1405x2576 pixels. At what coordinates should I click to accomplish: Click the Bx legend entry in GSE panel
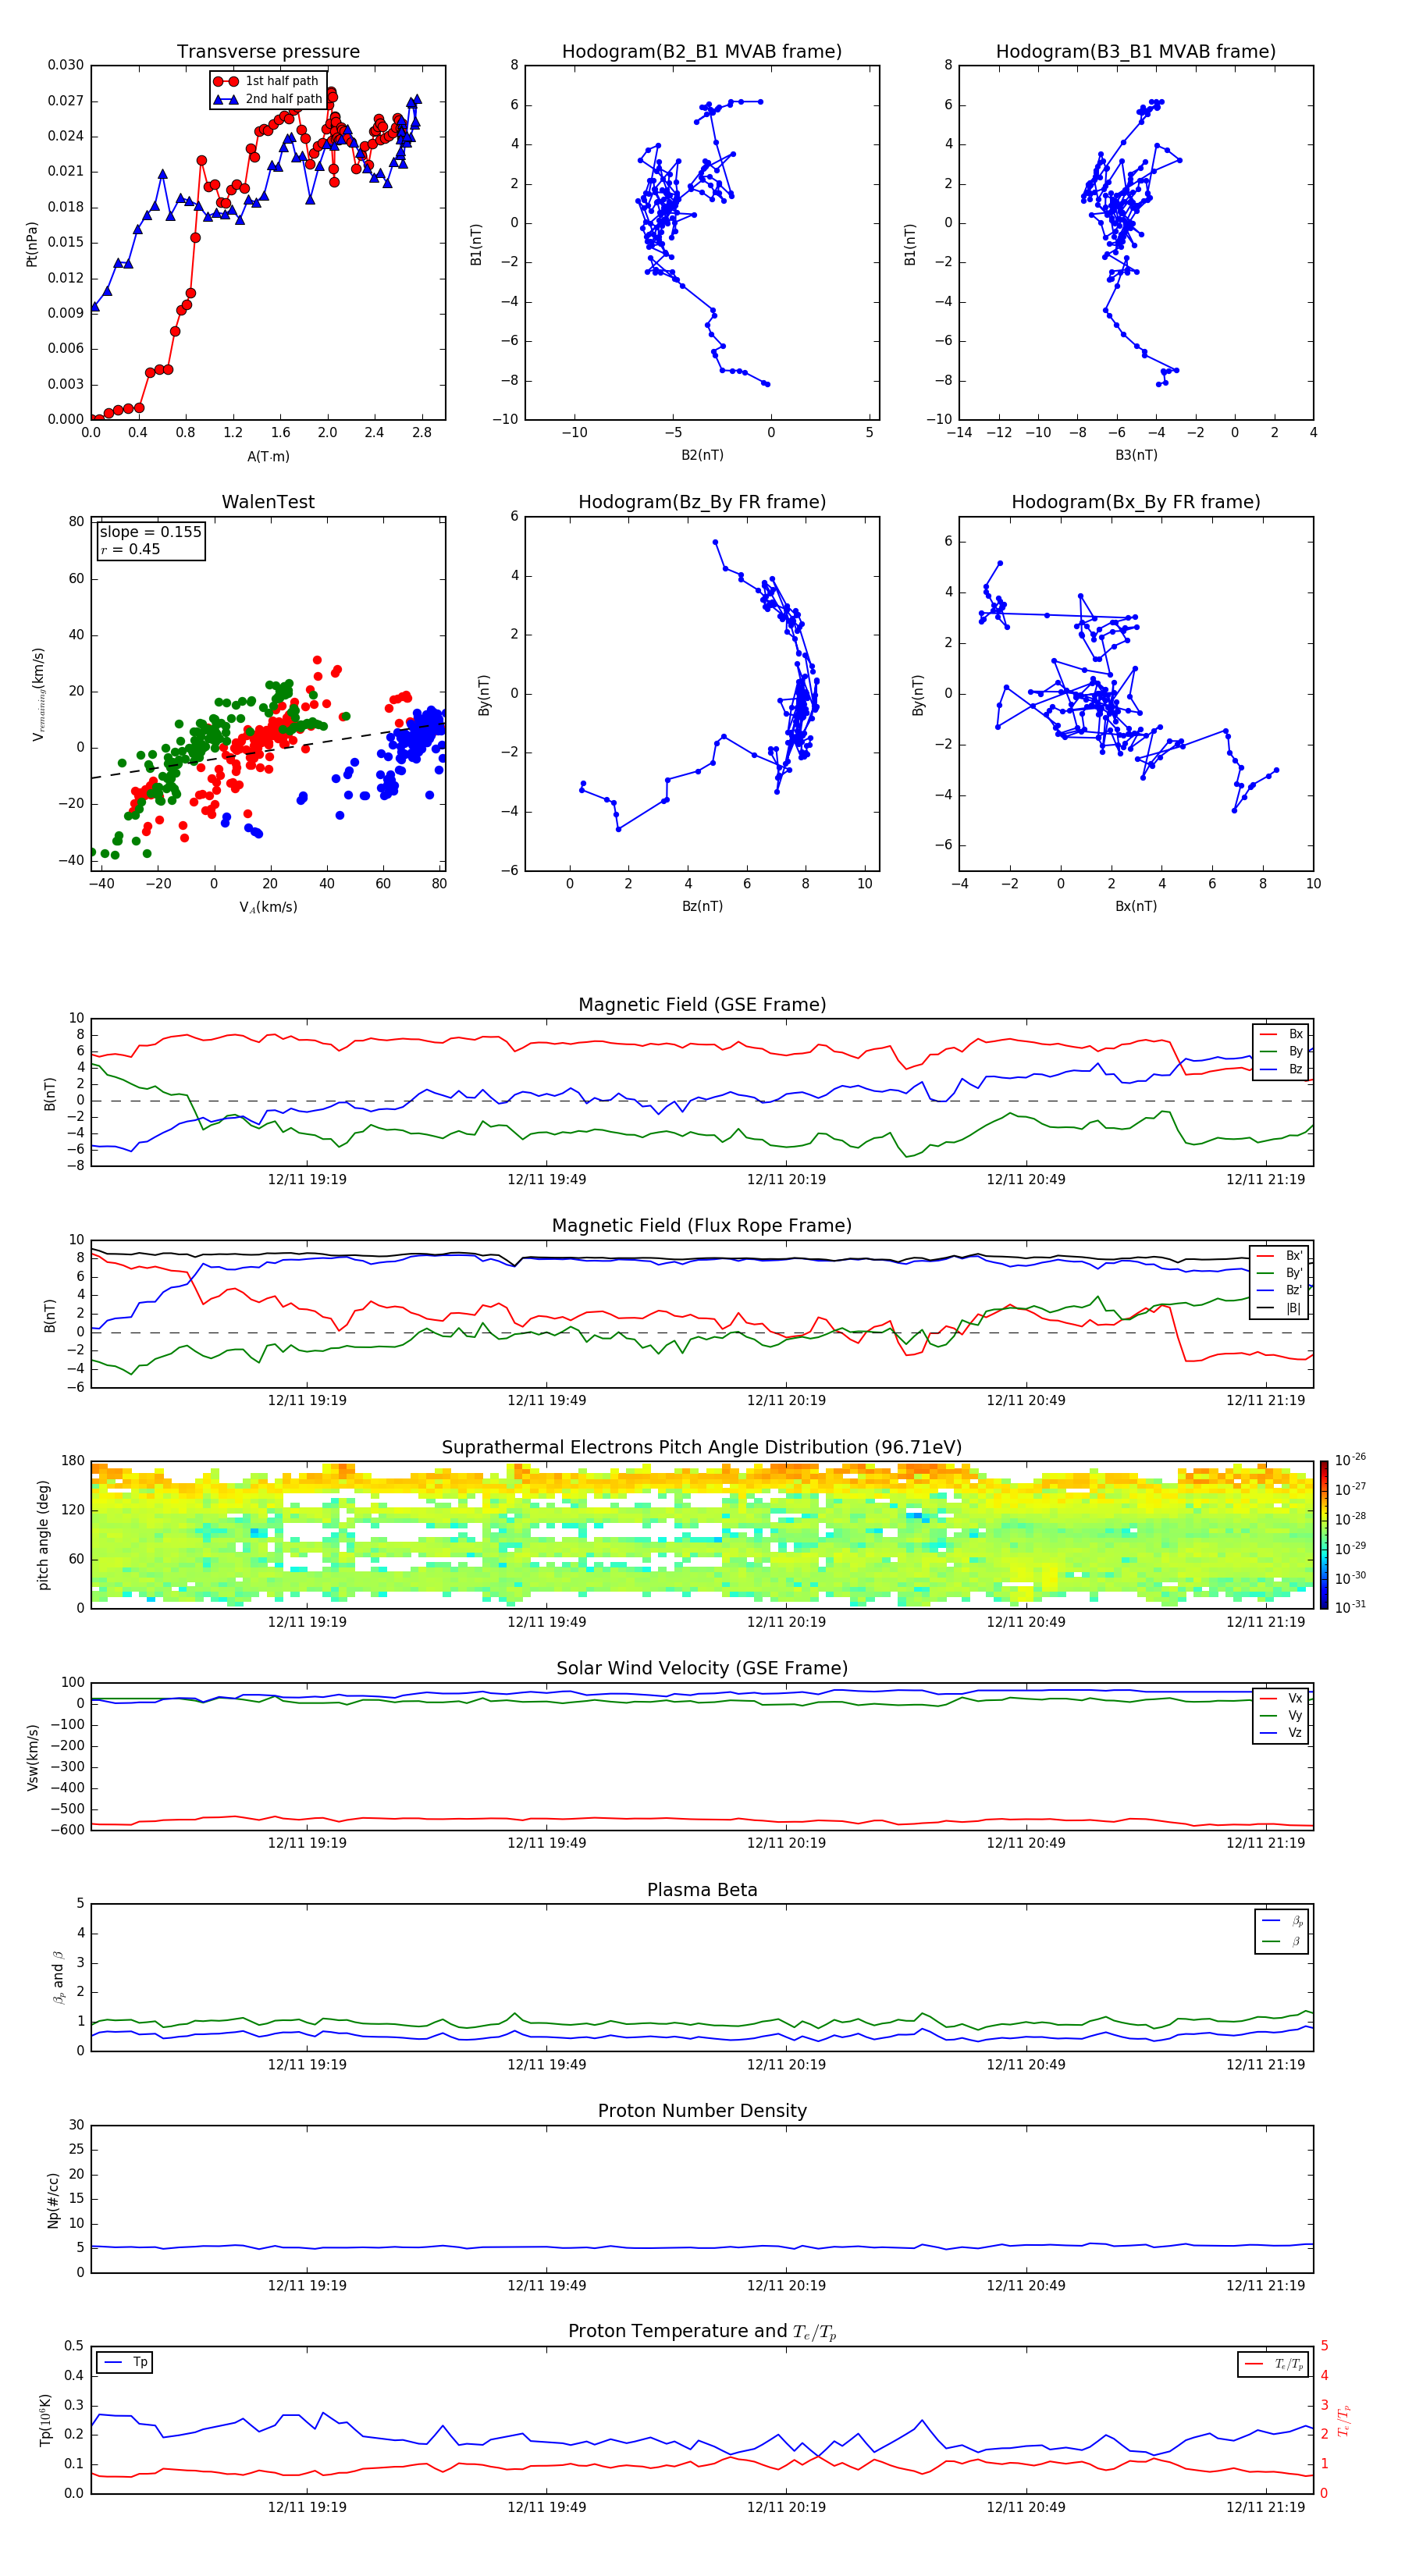tap(1281, 1034)
